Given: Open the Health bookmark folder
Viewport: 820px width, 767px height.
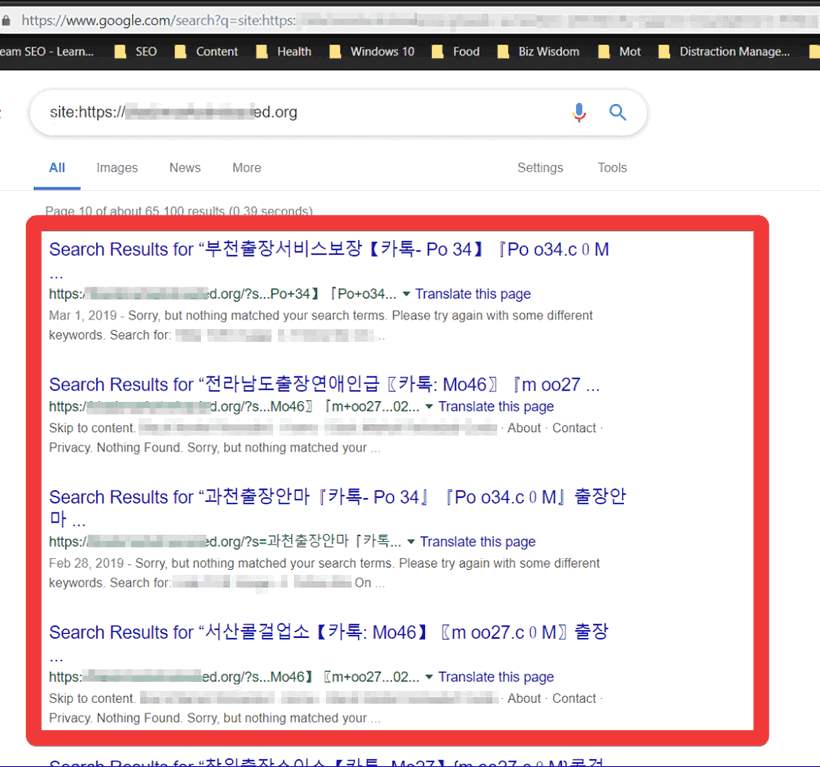Looking at the screenshot, I should (x=283, y=52).
